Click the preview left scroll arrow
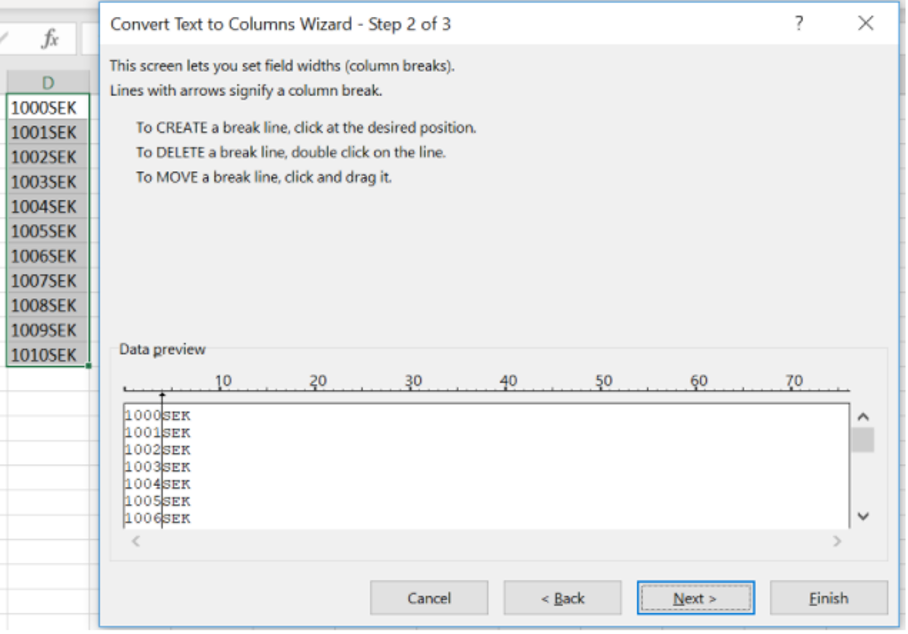This screenshot has width=908, height=634. tap(136, 541)
